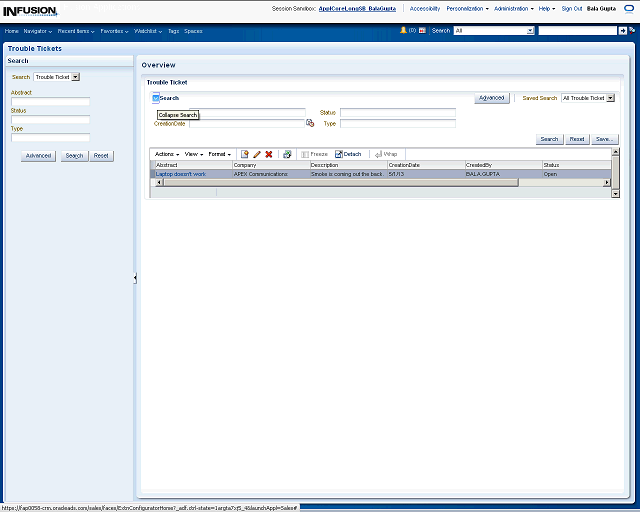The image size is (640, 512).
Task: Click the export to spreadsheet icon
Action: tap(287, 154)
